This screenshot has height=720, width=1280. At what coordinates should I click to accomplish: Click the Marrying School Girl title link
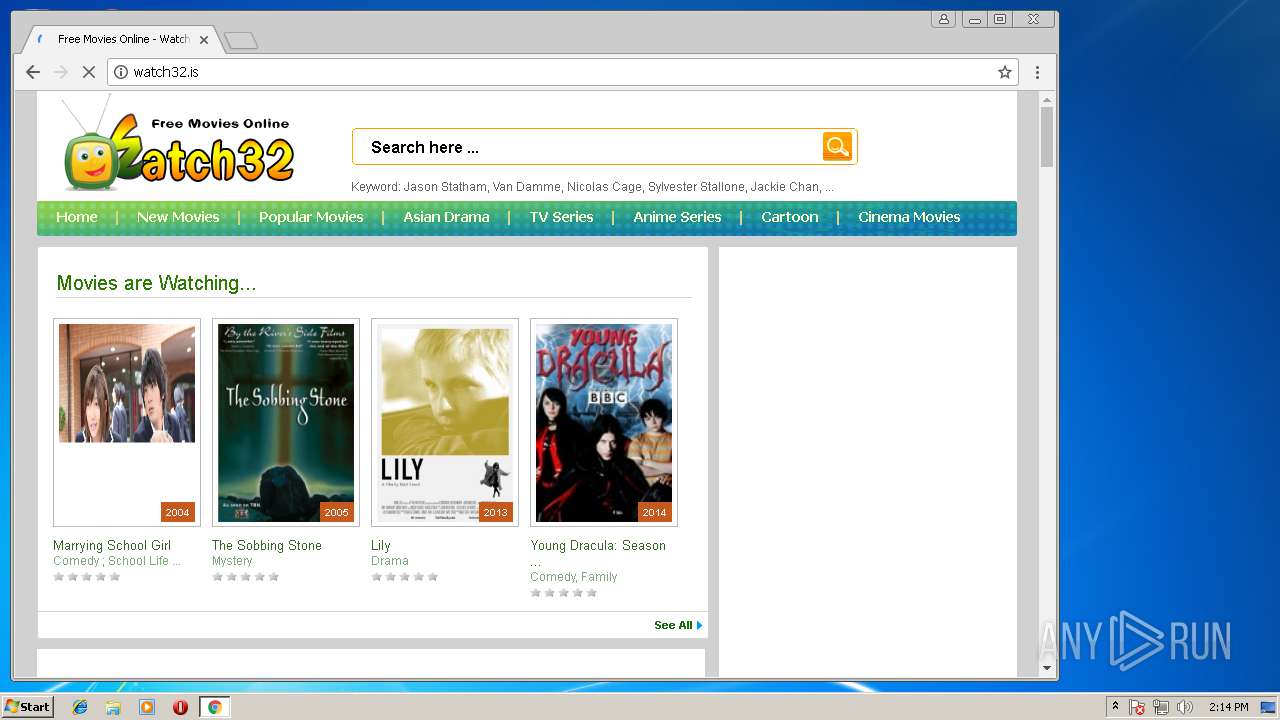click(112, 545)
